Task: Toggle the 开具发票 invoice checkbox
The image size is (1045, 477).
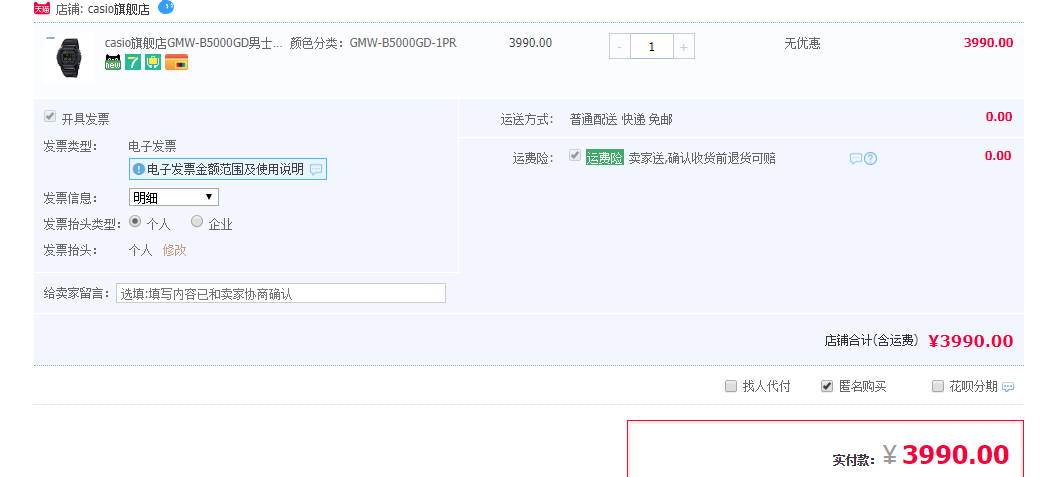Action: point(50,117)
